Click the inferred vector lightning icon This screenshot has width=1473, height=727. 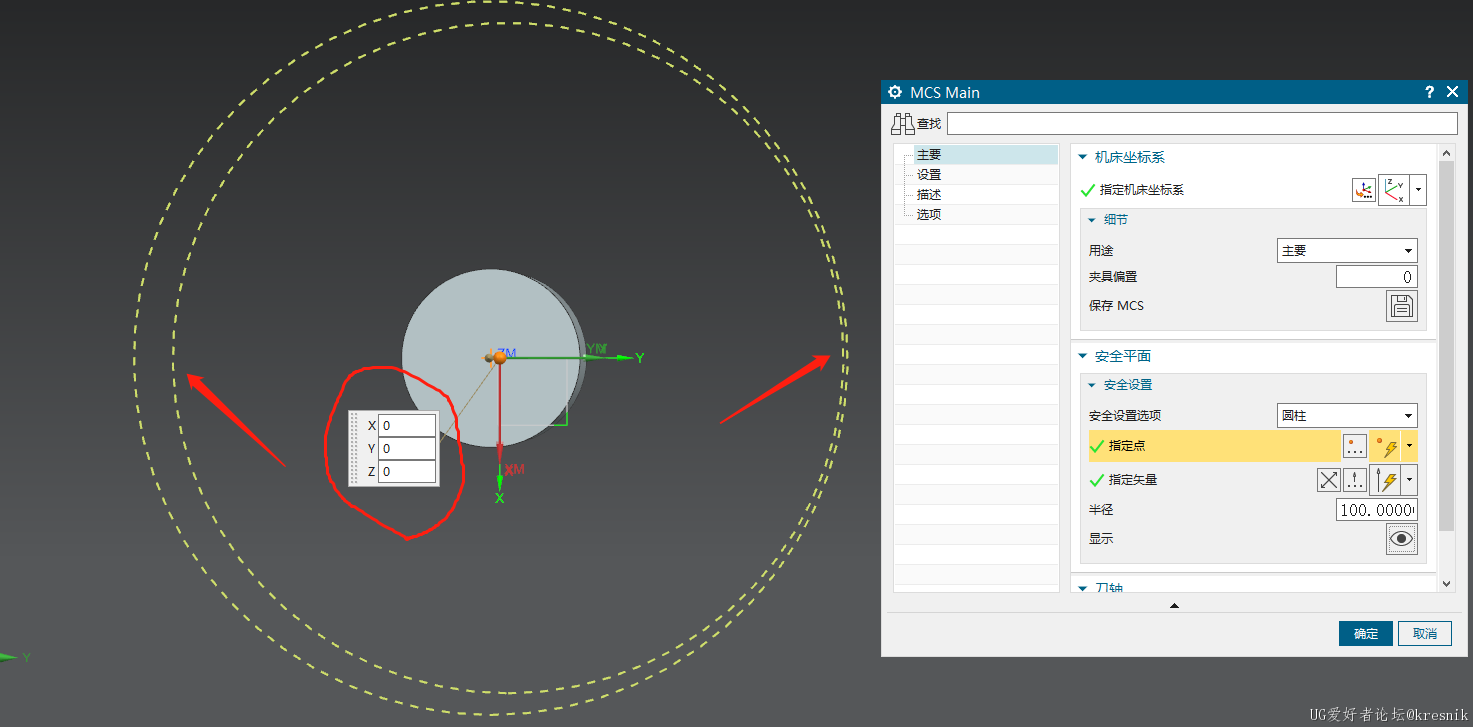tap(1385, 480)
